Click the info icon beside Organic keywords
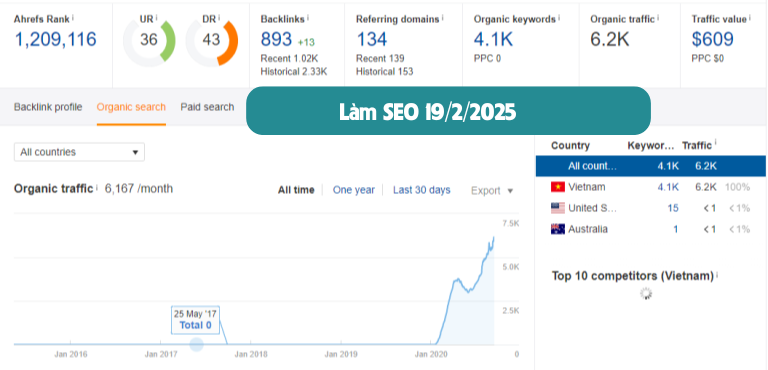This screenshot has height=370, width=768. pos(559,18)
